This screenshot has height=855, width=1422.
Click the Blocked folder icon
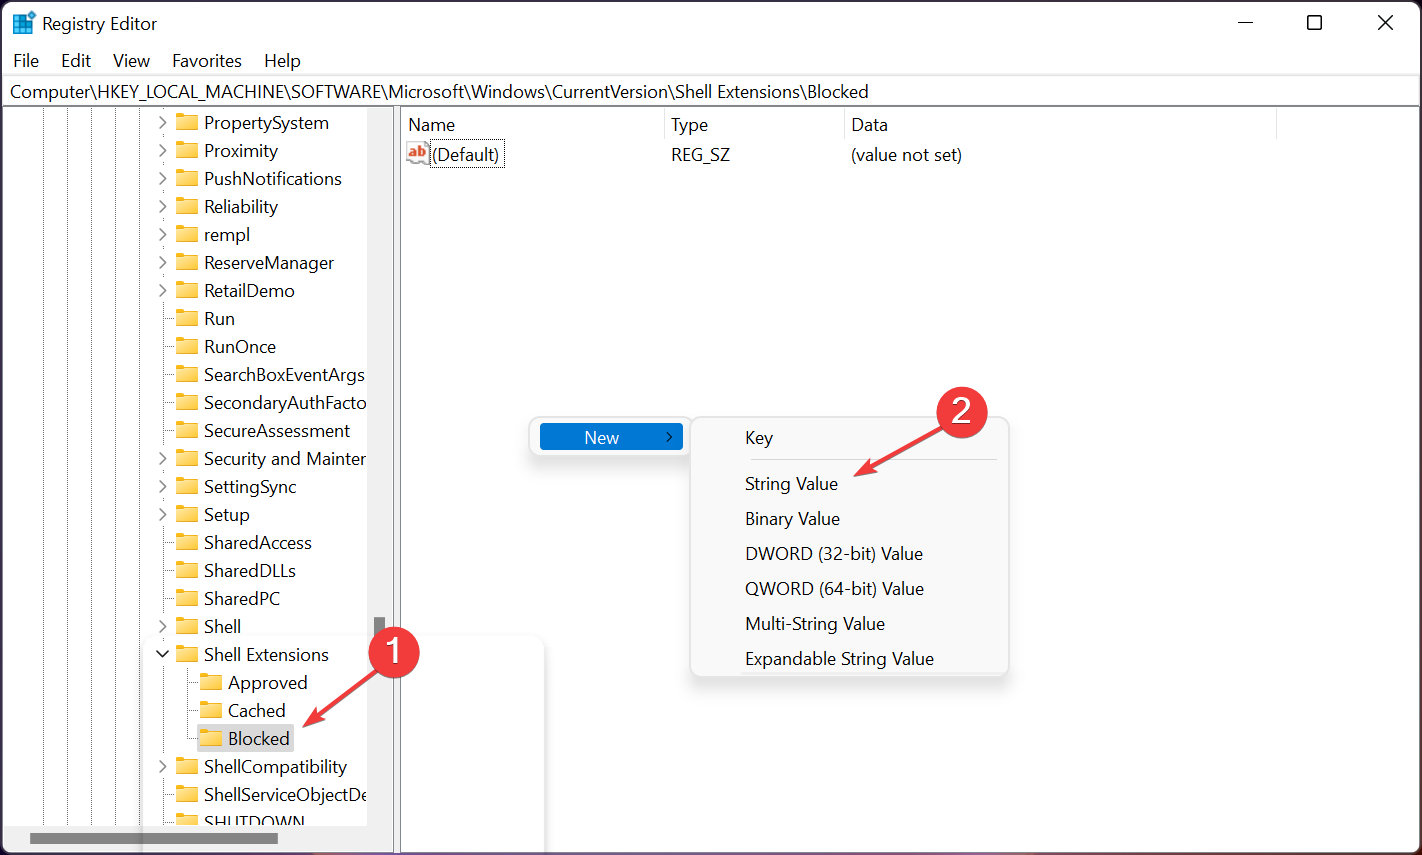pyautogui.click(x=210, y=739)
